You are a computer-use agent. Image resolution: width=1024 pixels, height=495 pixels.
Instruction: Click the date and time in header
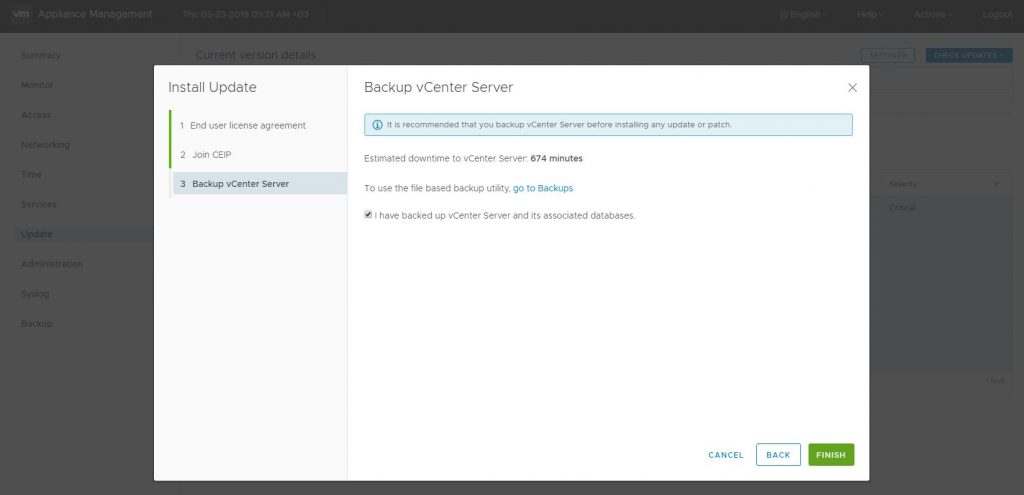246,14
